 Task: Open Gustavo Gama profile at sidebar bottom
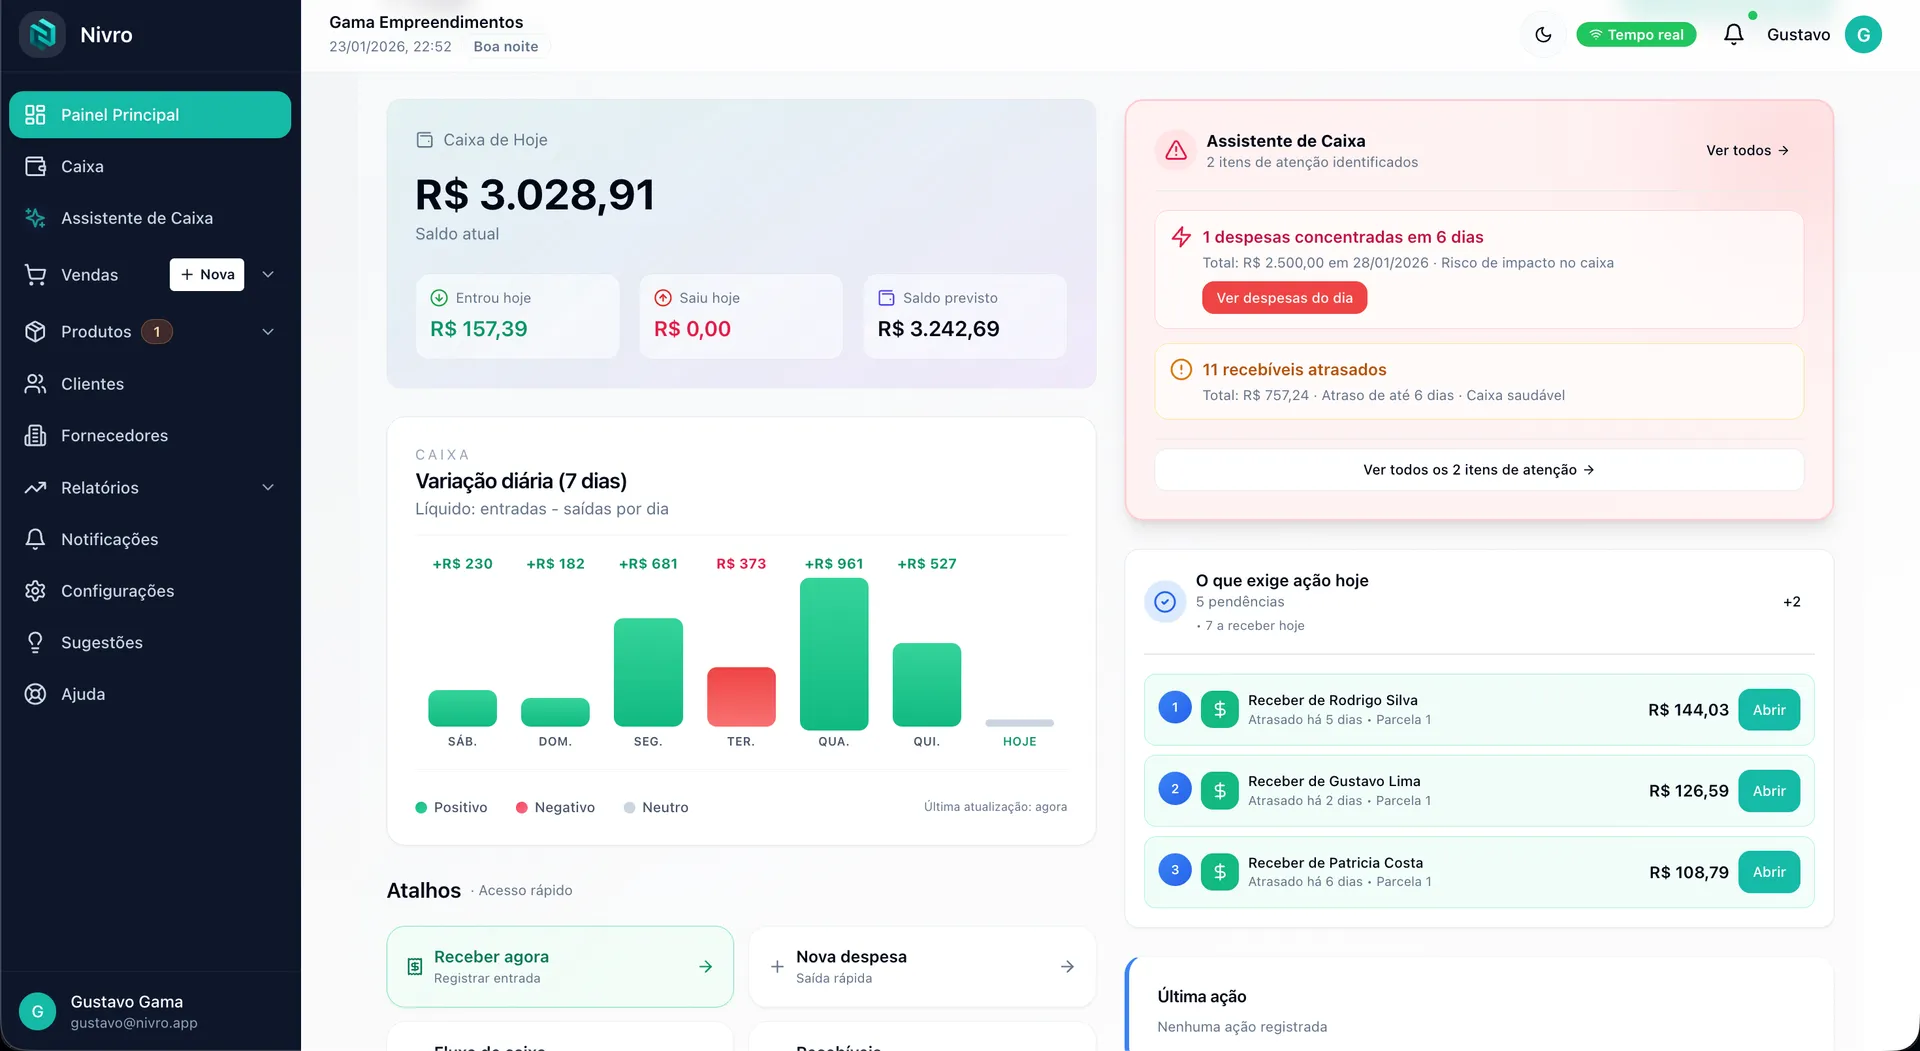pyautogui.click(x=150, y=1012)
